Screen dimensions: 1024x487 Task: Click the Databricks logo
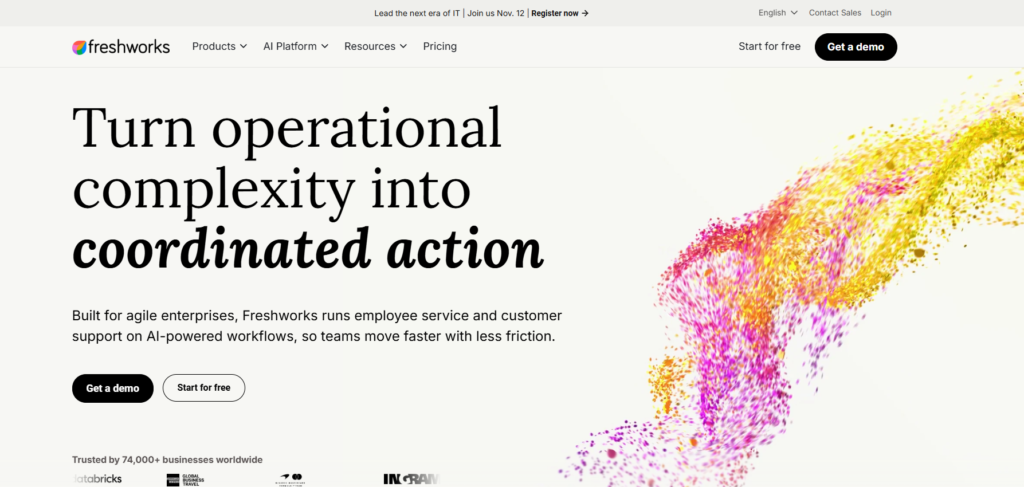pos(97,479)
